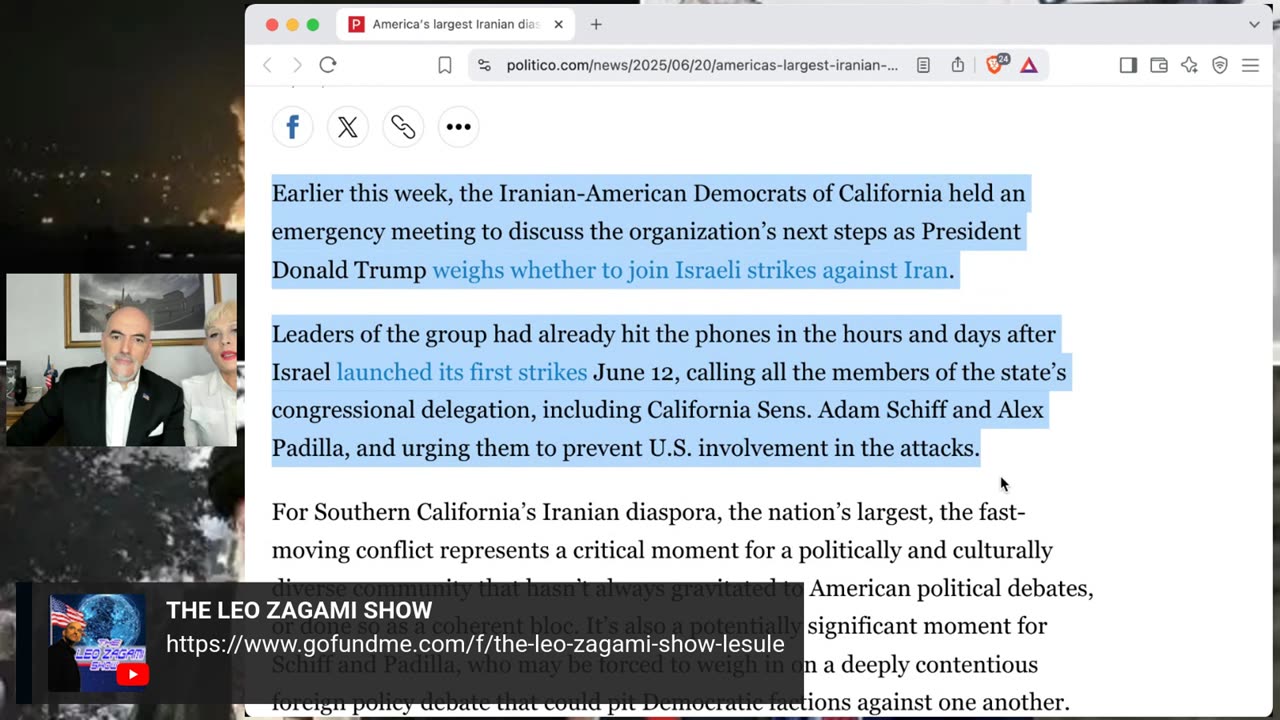The height and width of the screenshot is (720, 1280).
Task: Open Brave VPN shield icon
Action: point(1220,65)
